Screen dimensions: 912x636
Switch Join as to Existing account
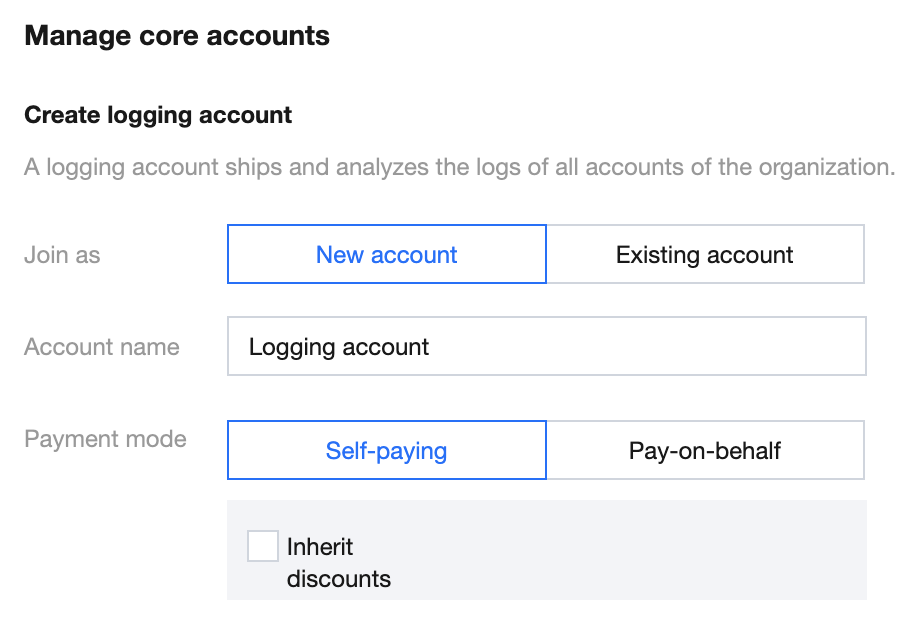tap(705, 254)
